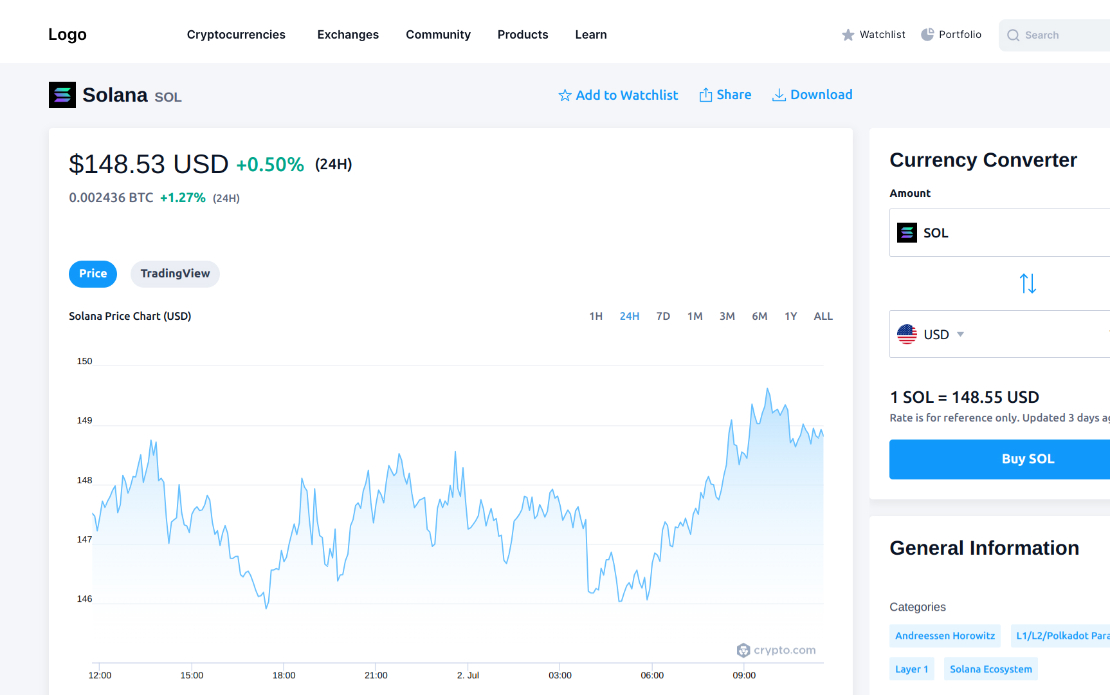This screenshot has height=695, width=1110.
Task: Click the $148.53 USD price text
Action: tap(149, 164)
